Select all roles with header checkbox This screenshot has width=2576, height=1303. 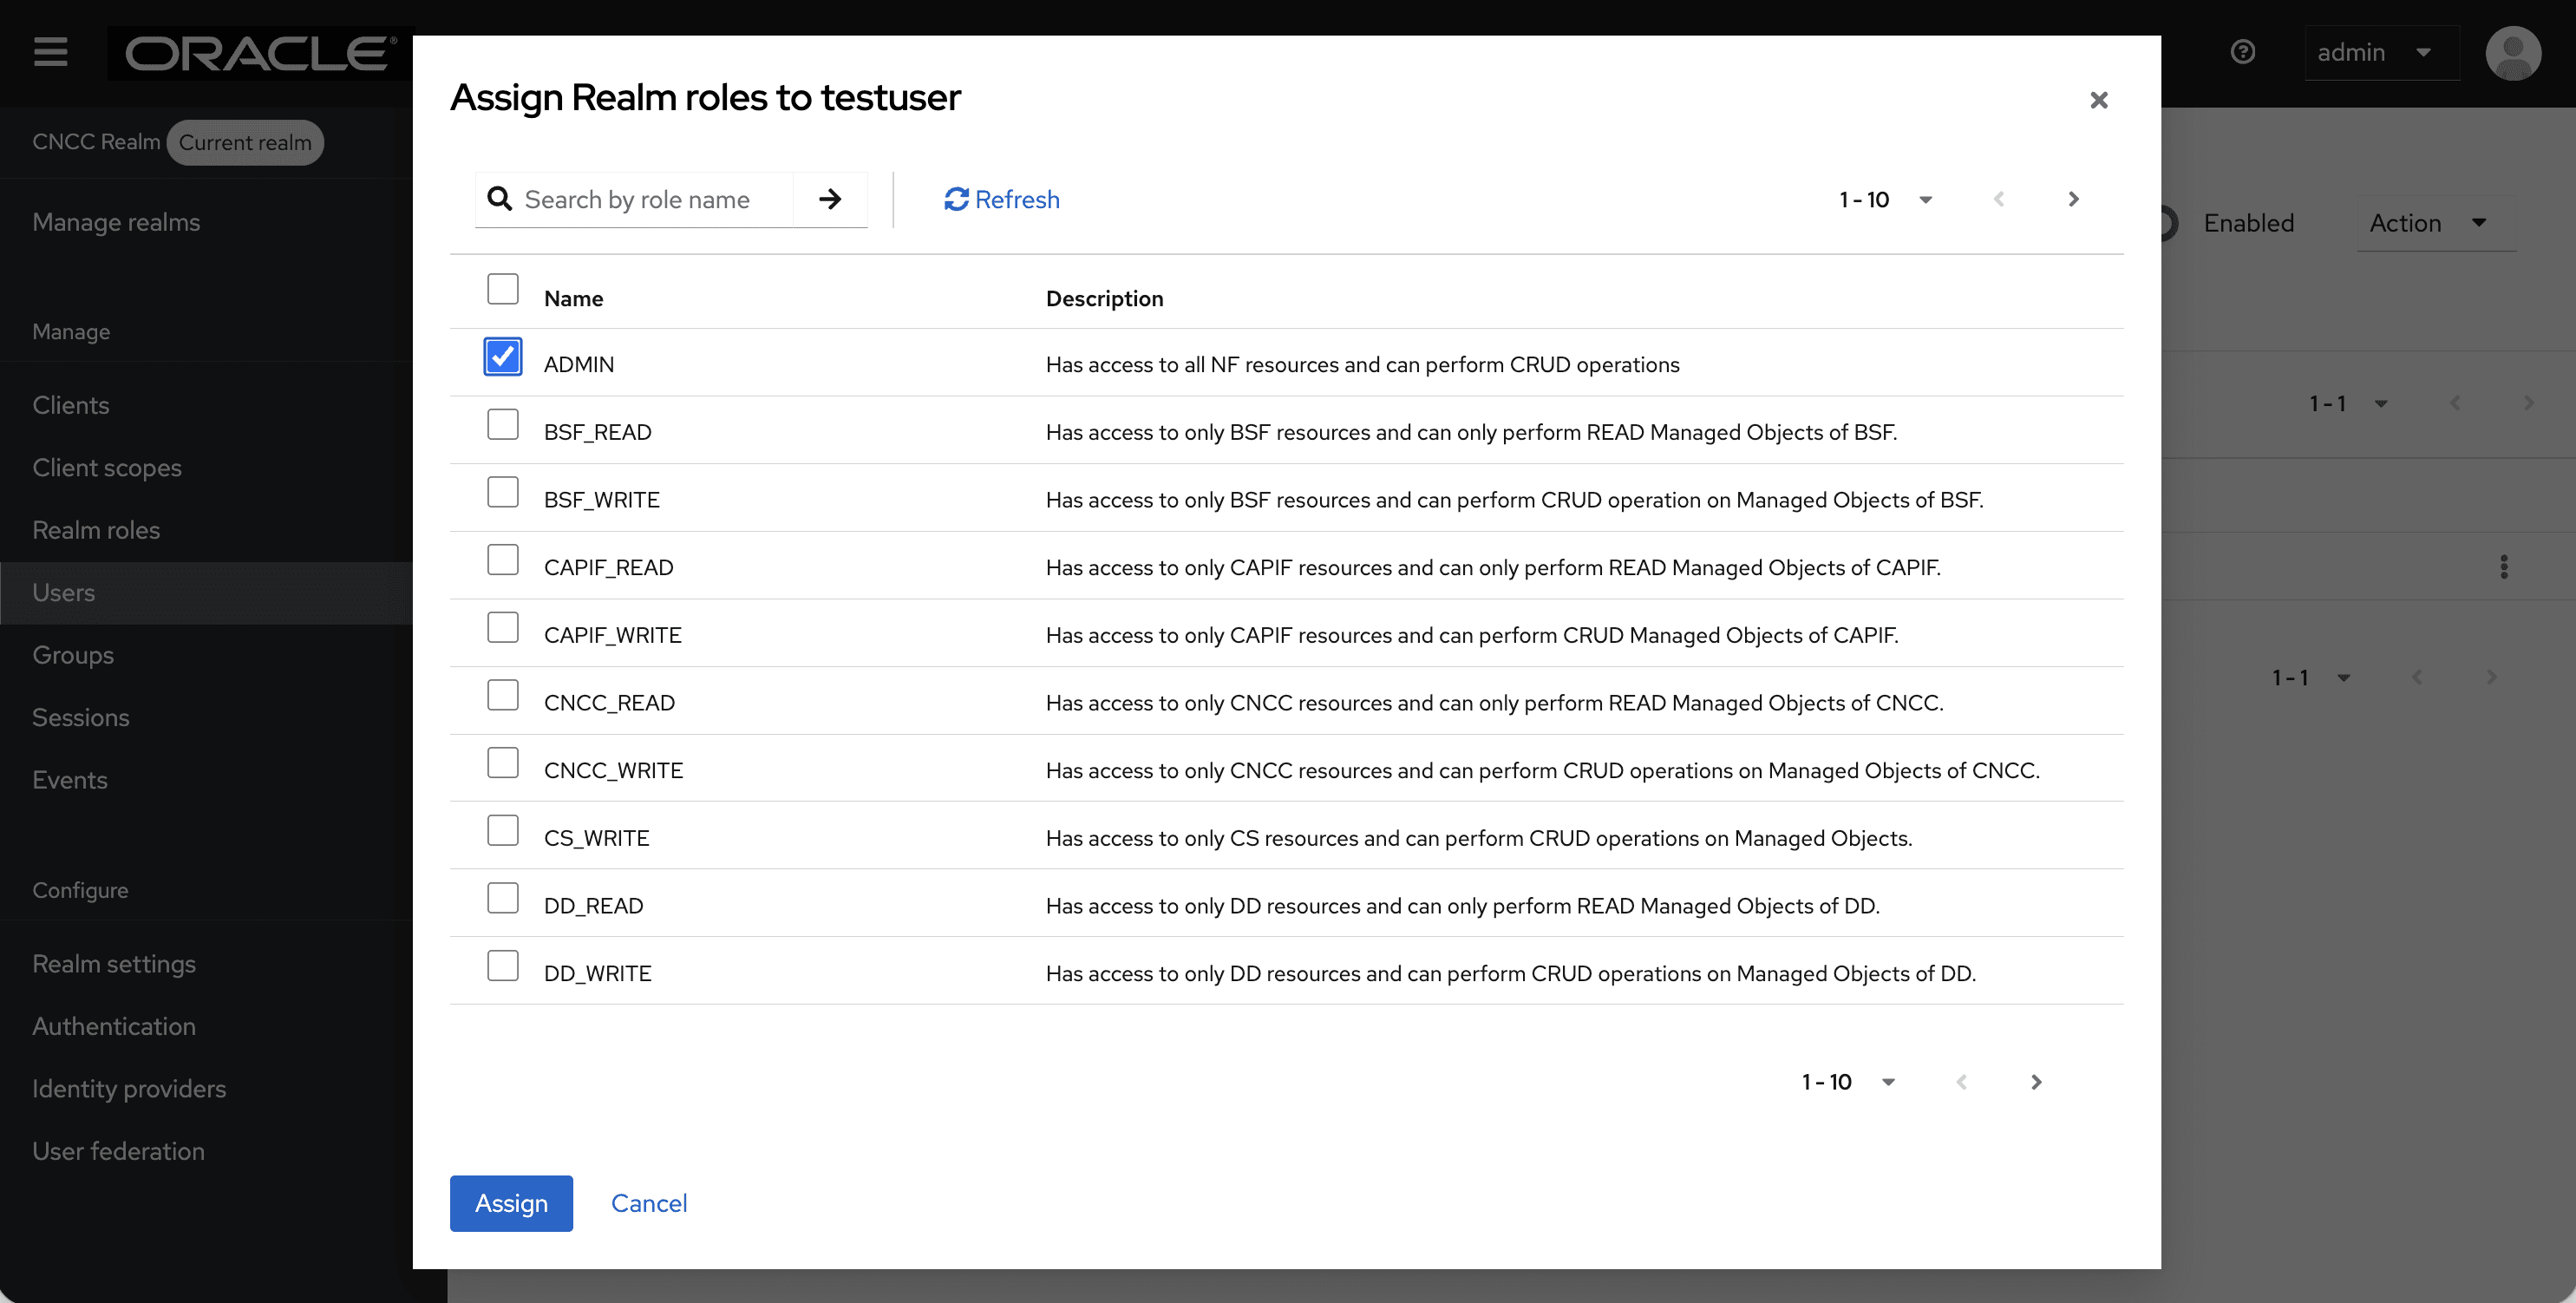[502, 289]
